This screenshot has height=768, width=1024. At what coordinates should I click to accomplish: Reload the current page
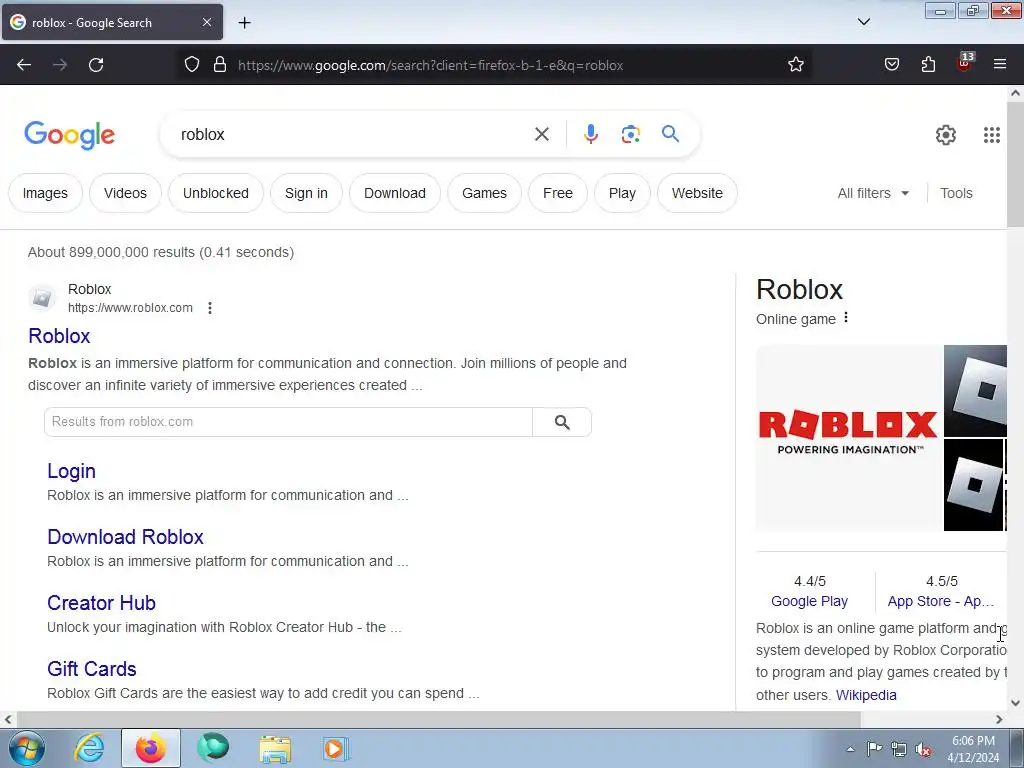(96, 65)
